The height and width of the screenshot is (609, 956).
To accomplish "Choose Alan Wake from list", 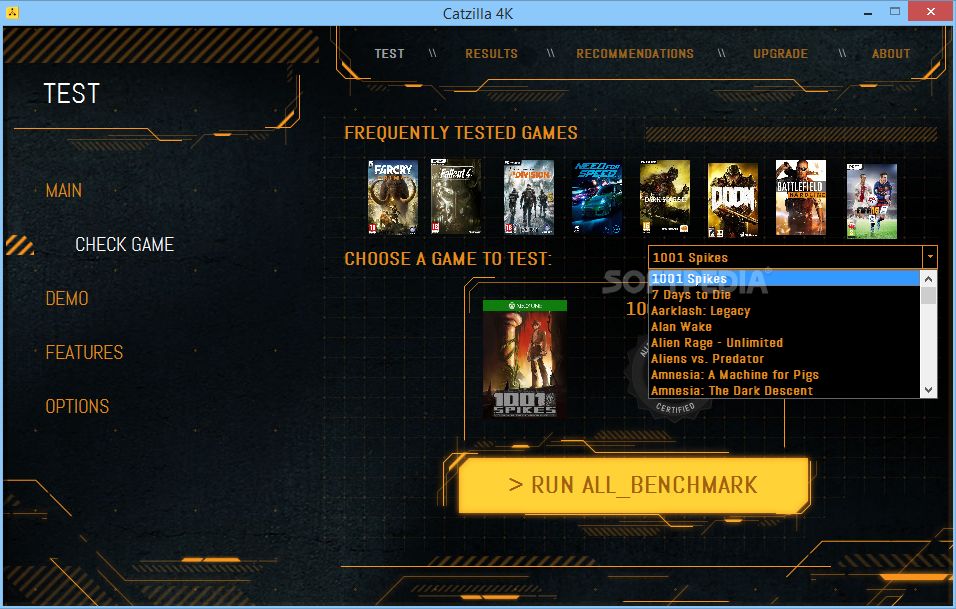I will 784,327.
